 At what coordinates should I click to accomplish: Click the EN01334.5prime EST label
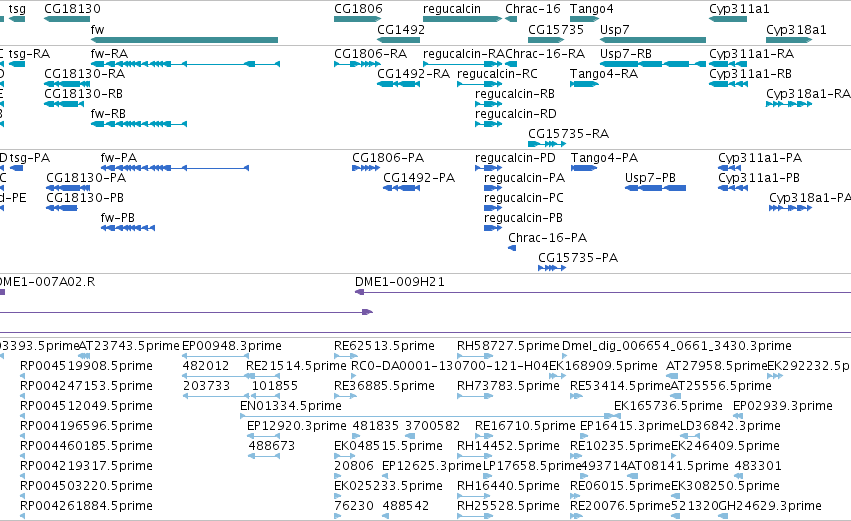[x=291, y=406]
